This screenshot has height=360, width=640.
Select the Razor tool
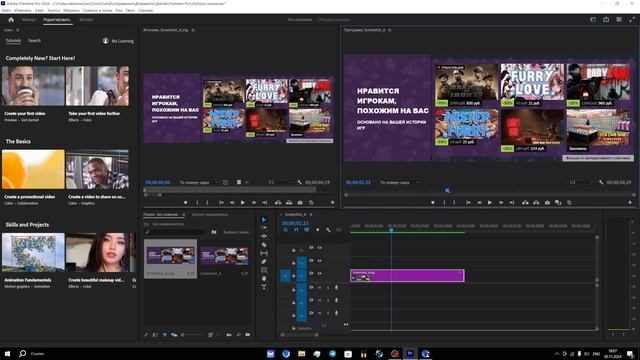coord(264,245)
